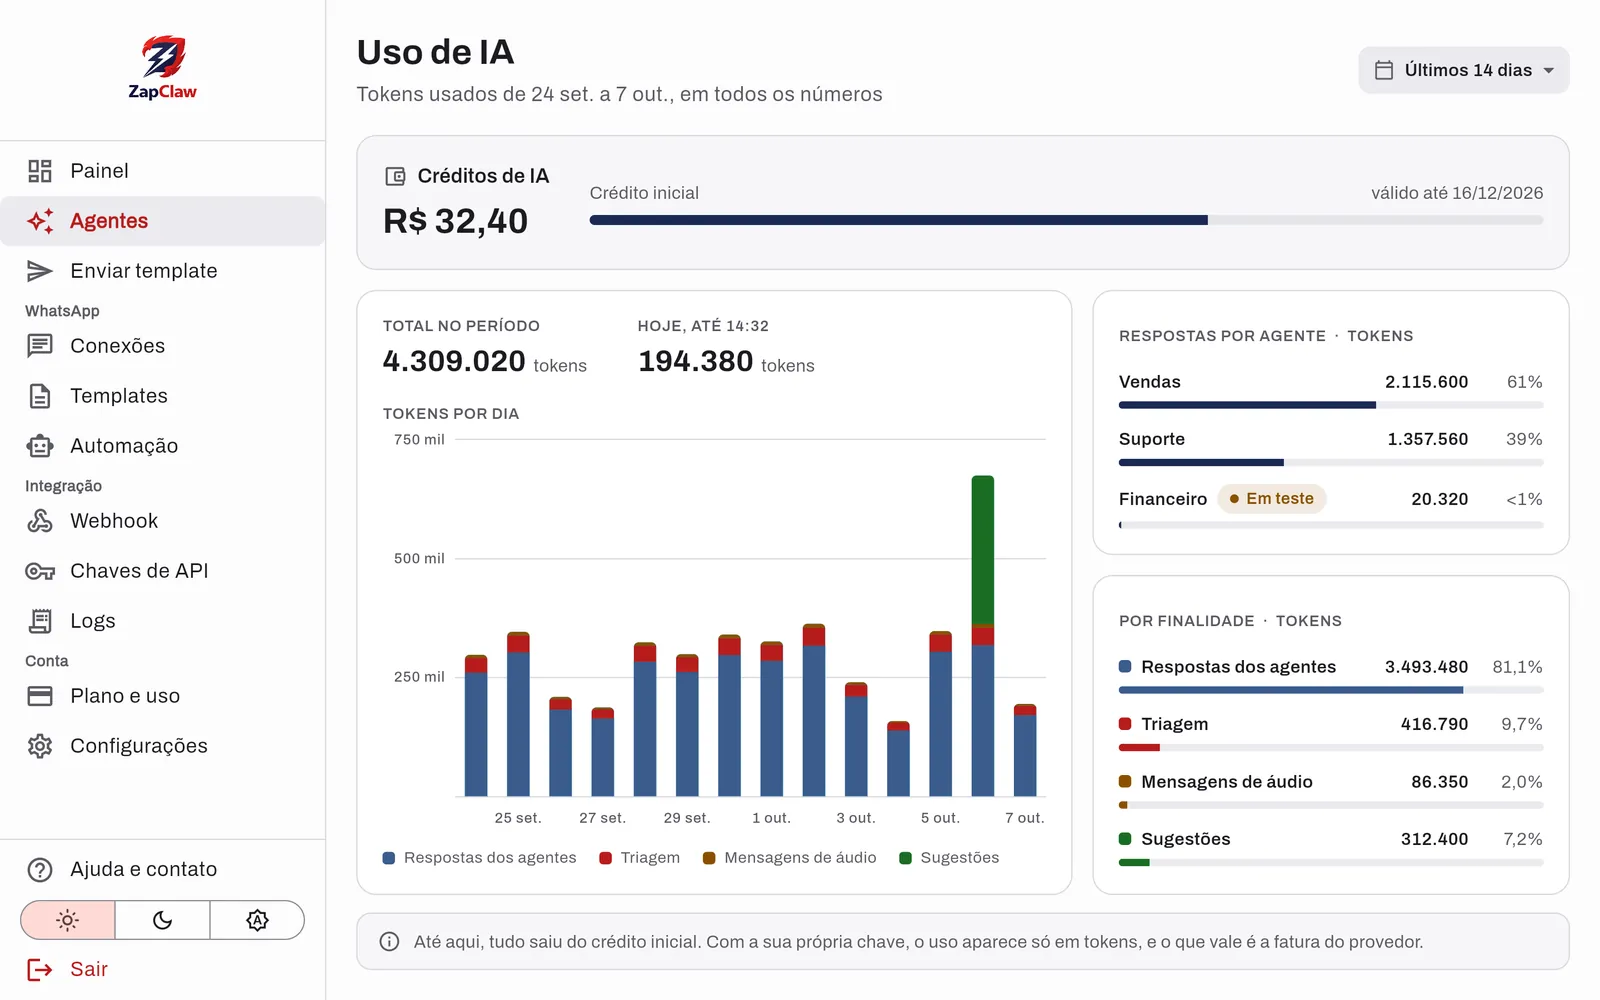Switch to dark theme
The height and width of the screenshot is (1000, 1600).
163,920
